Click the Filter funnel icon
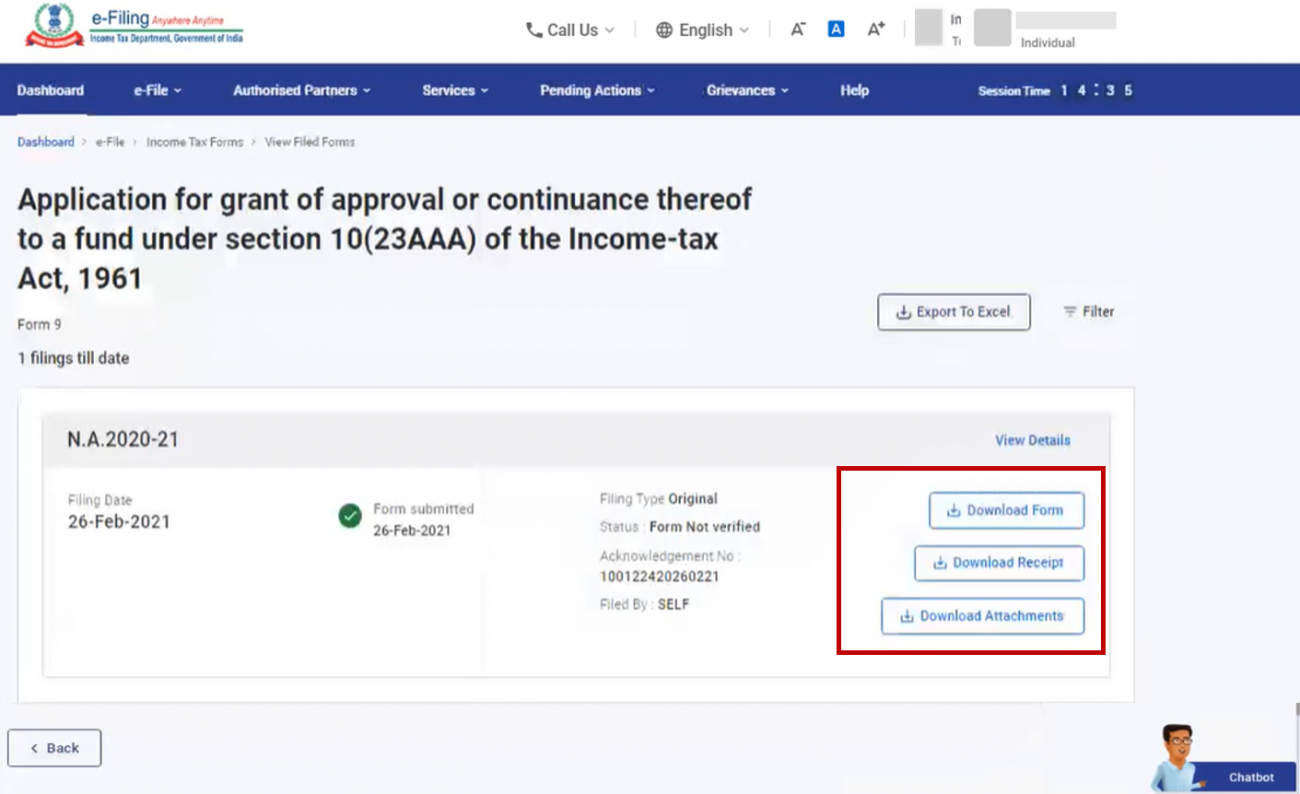Screen dimensions: 1300x794 coord(1071,311)
